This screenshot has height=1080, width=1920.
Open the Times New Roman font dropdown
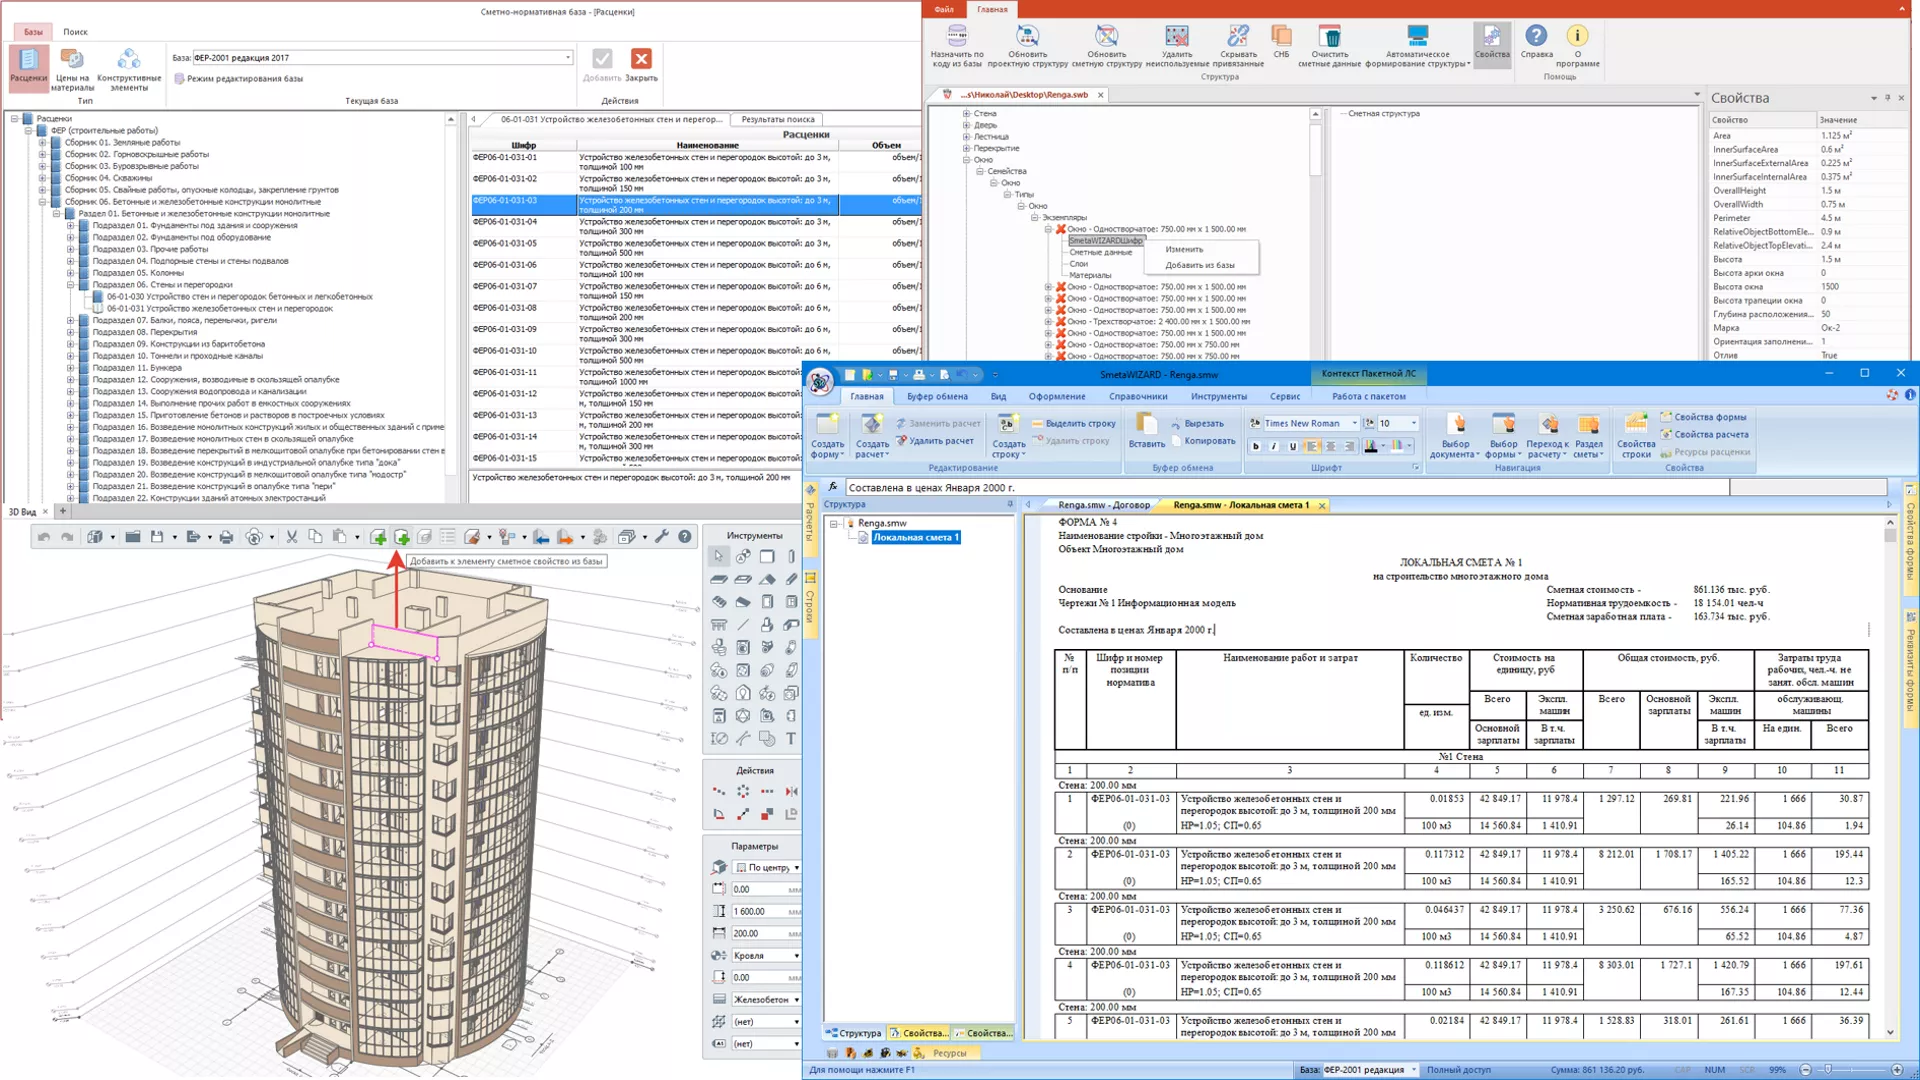click(x=1354, y=423)
